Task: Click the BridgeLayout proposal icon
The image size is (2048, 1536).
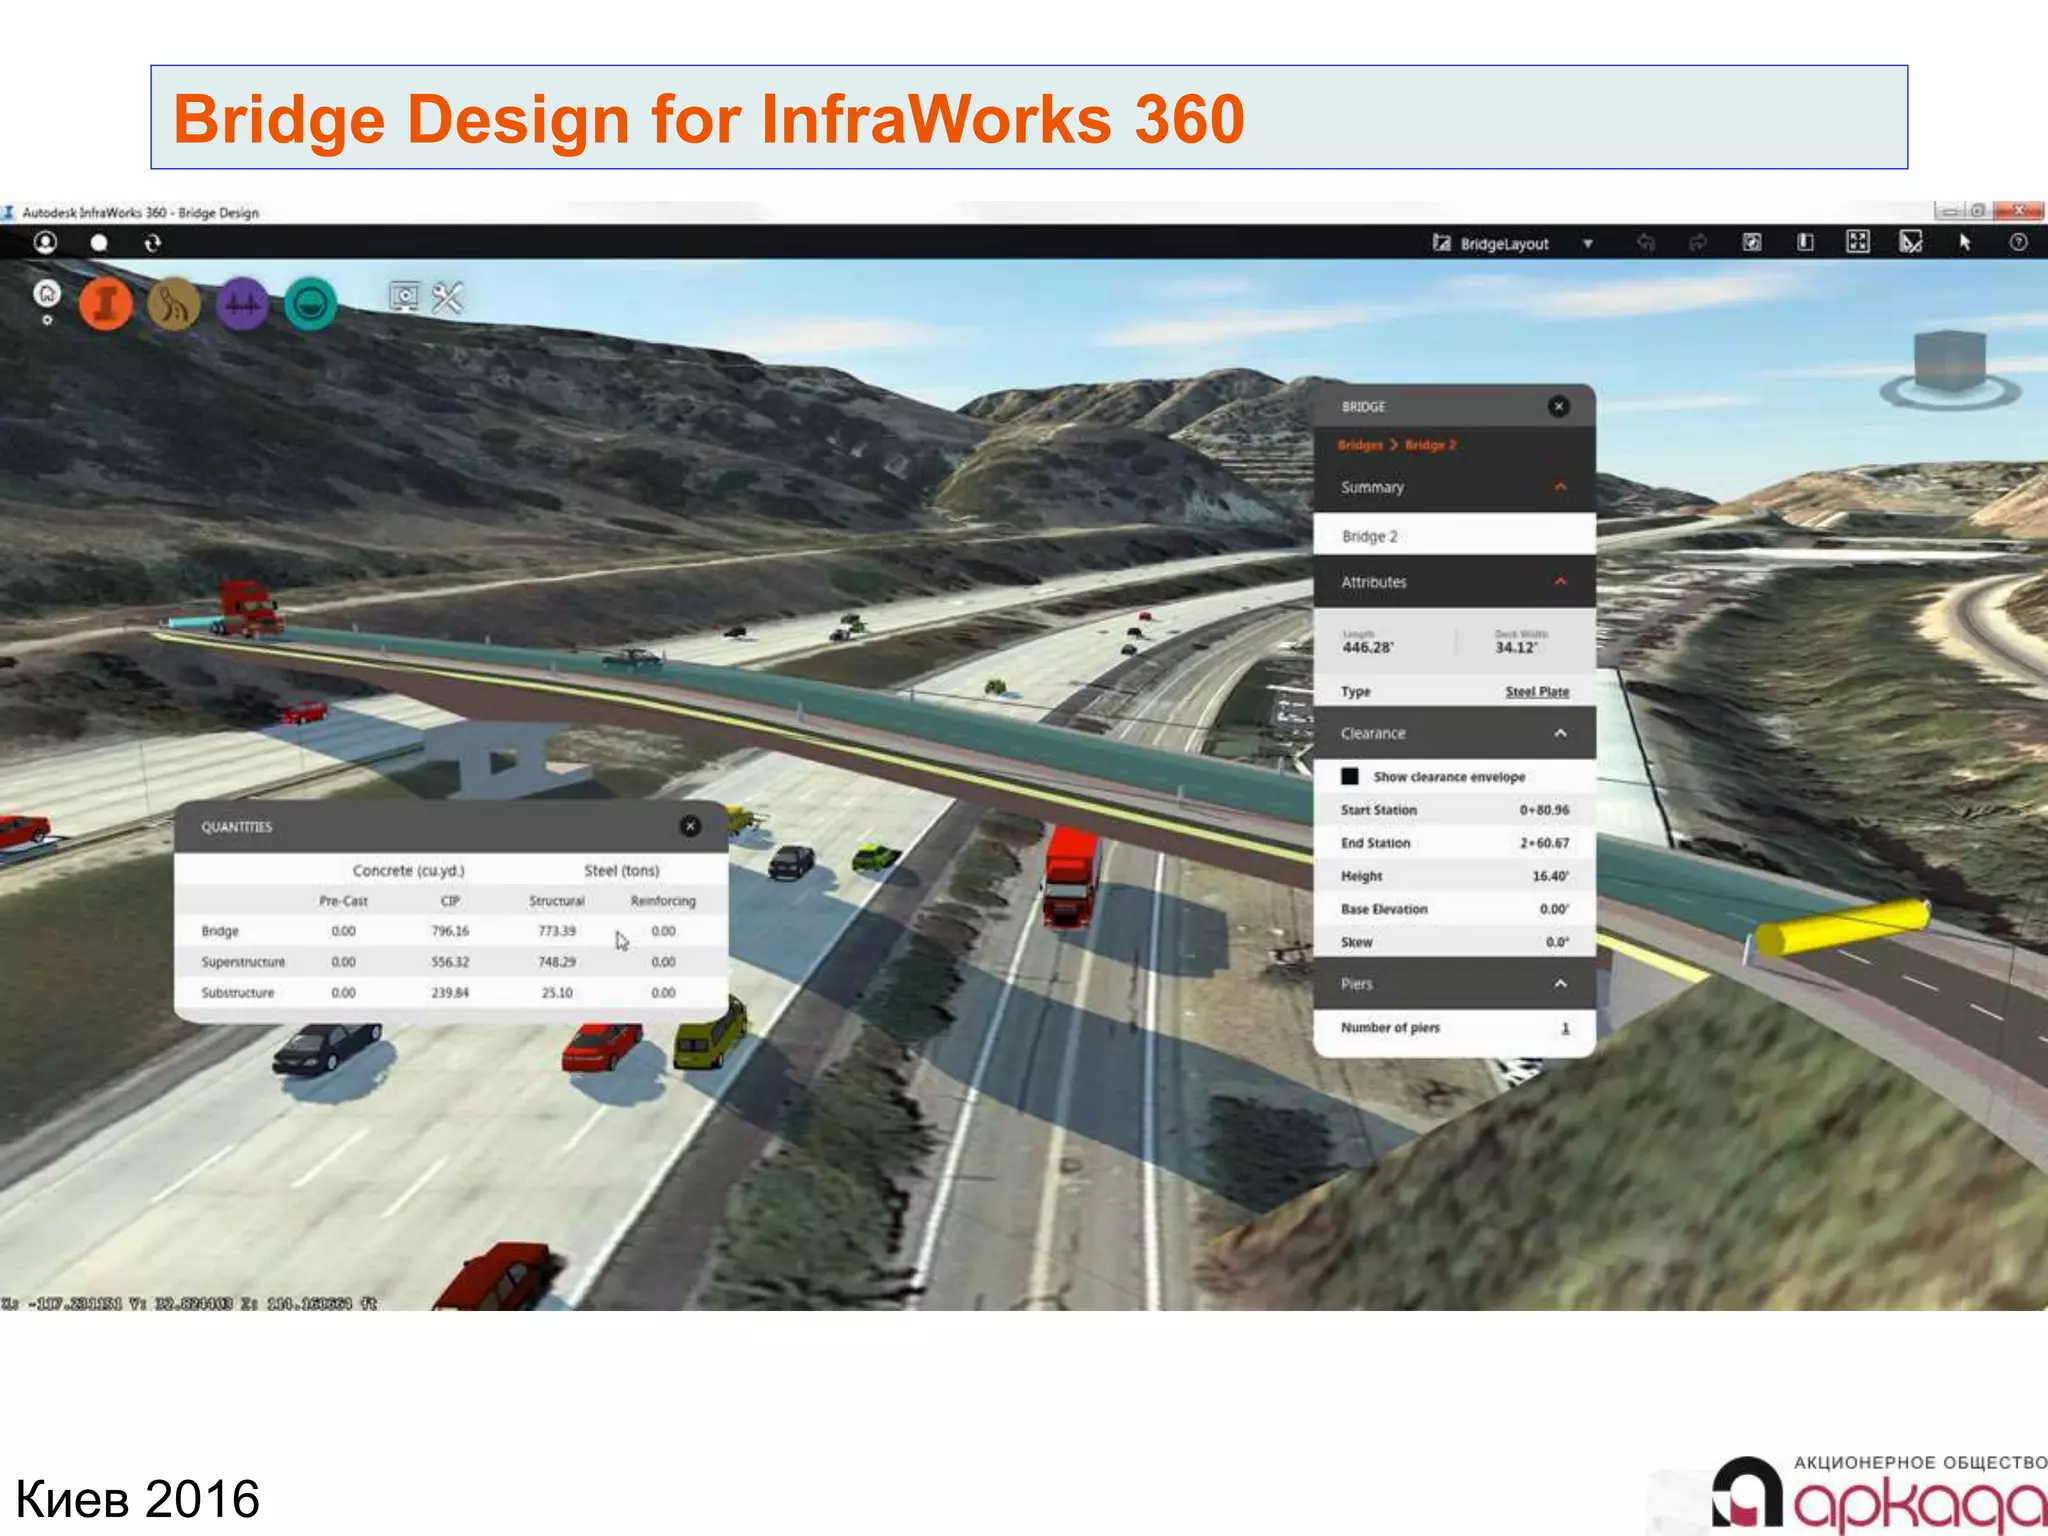Action: 1441,243
